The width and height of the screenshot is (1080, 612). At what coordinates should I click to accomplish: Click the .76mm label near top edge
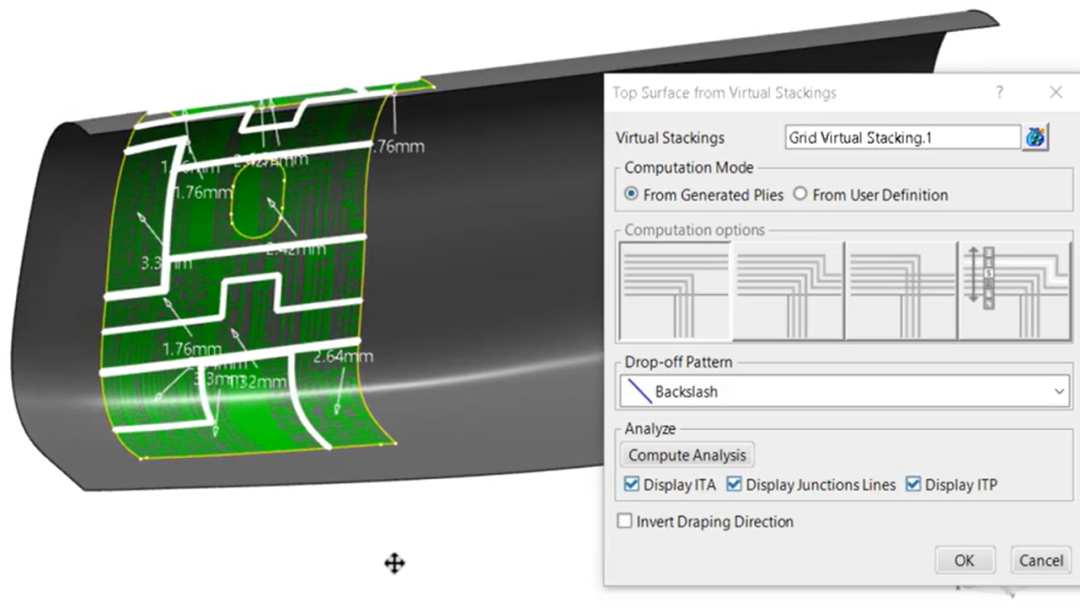pyautogui.click(x=398, y=147)
